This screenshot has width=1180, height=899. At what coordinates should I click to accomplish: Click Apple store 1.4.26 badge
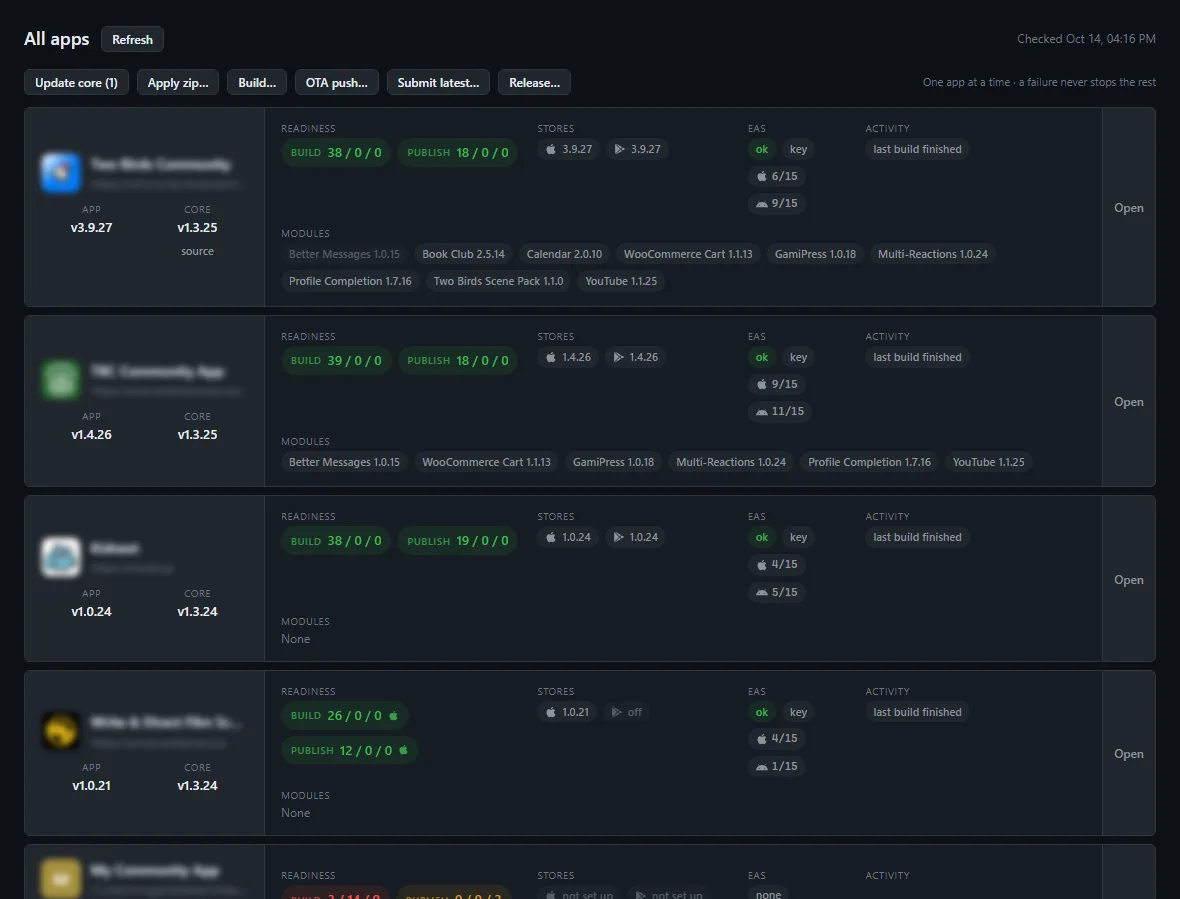point(568,357)
